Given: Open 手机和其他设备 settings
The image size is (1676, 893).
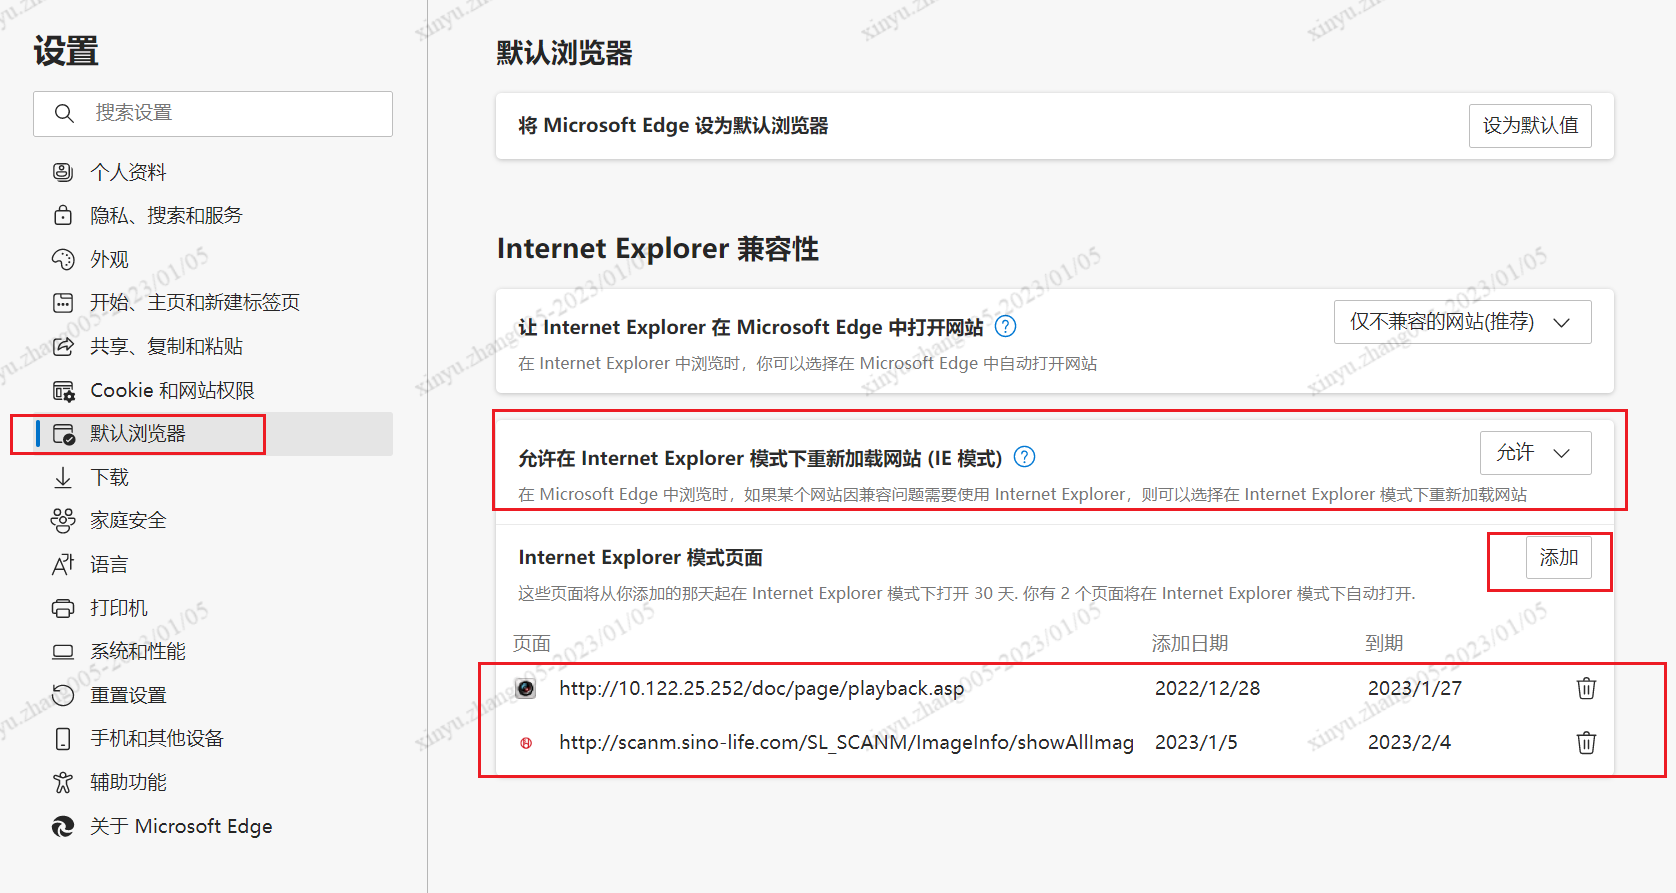Looking at the screenshot, I should coord(157,738).
